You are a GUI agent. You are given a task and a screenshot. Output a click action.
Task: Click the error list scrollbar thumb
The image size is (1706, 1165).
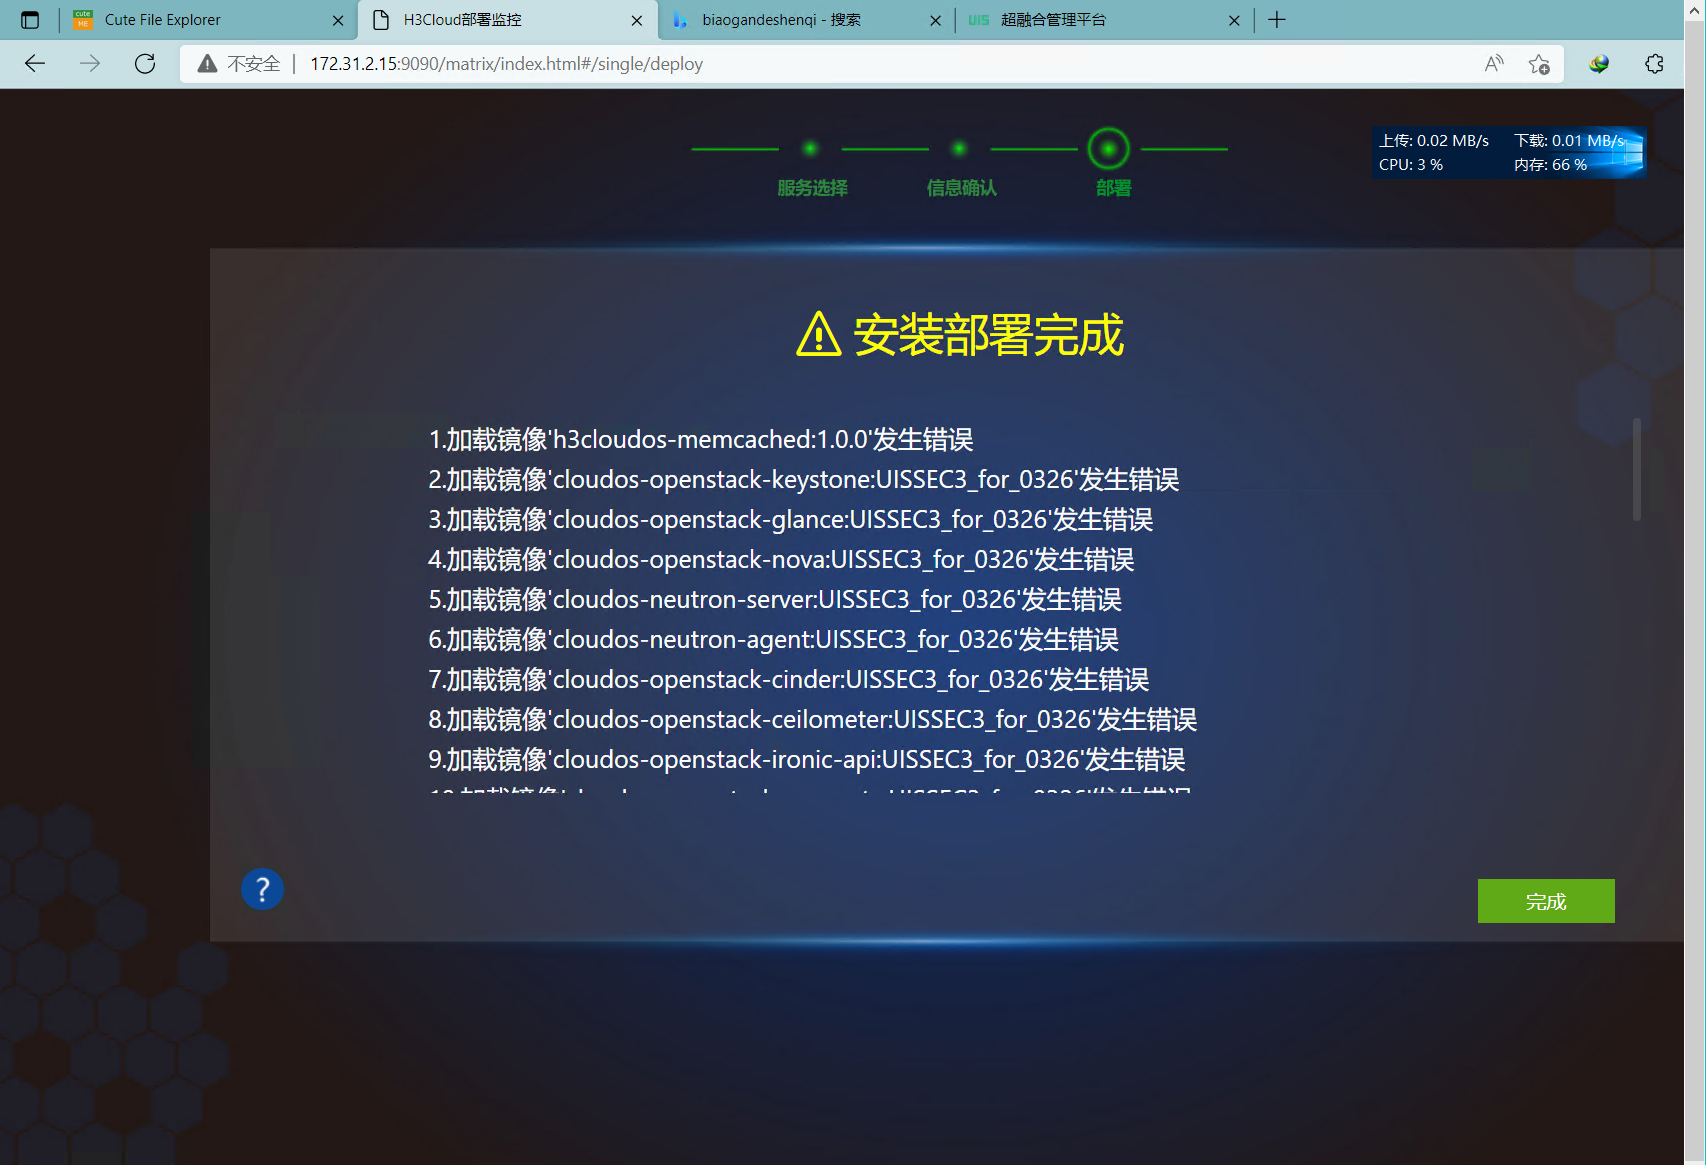click(1637, 469)
